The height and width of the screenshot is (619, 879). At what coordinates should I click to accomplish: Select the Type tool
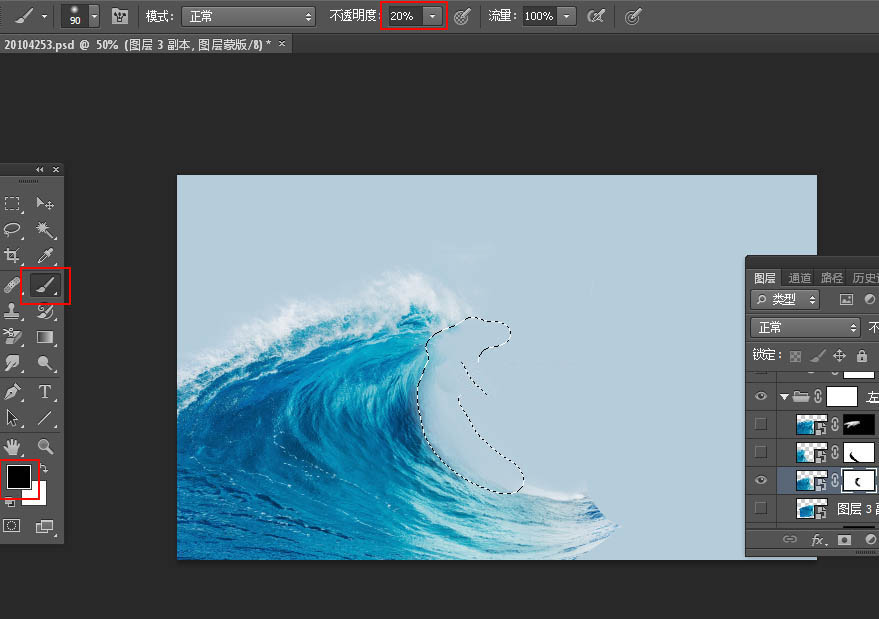45,391
